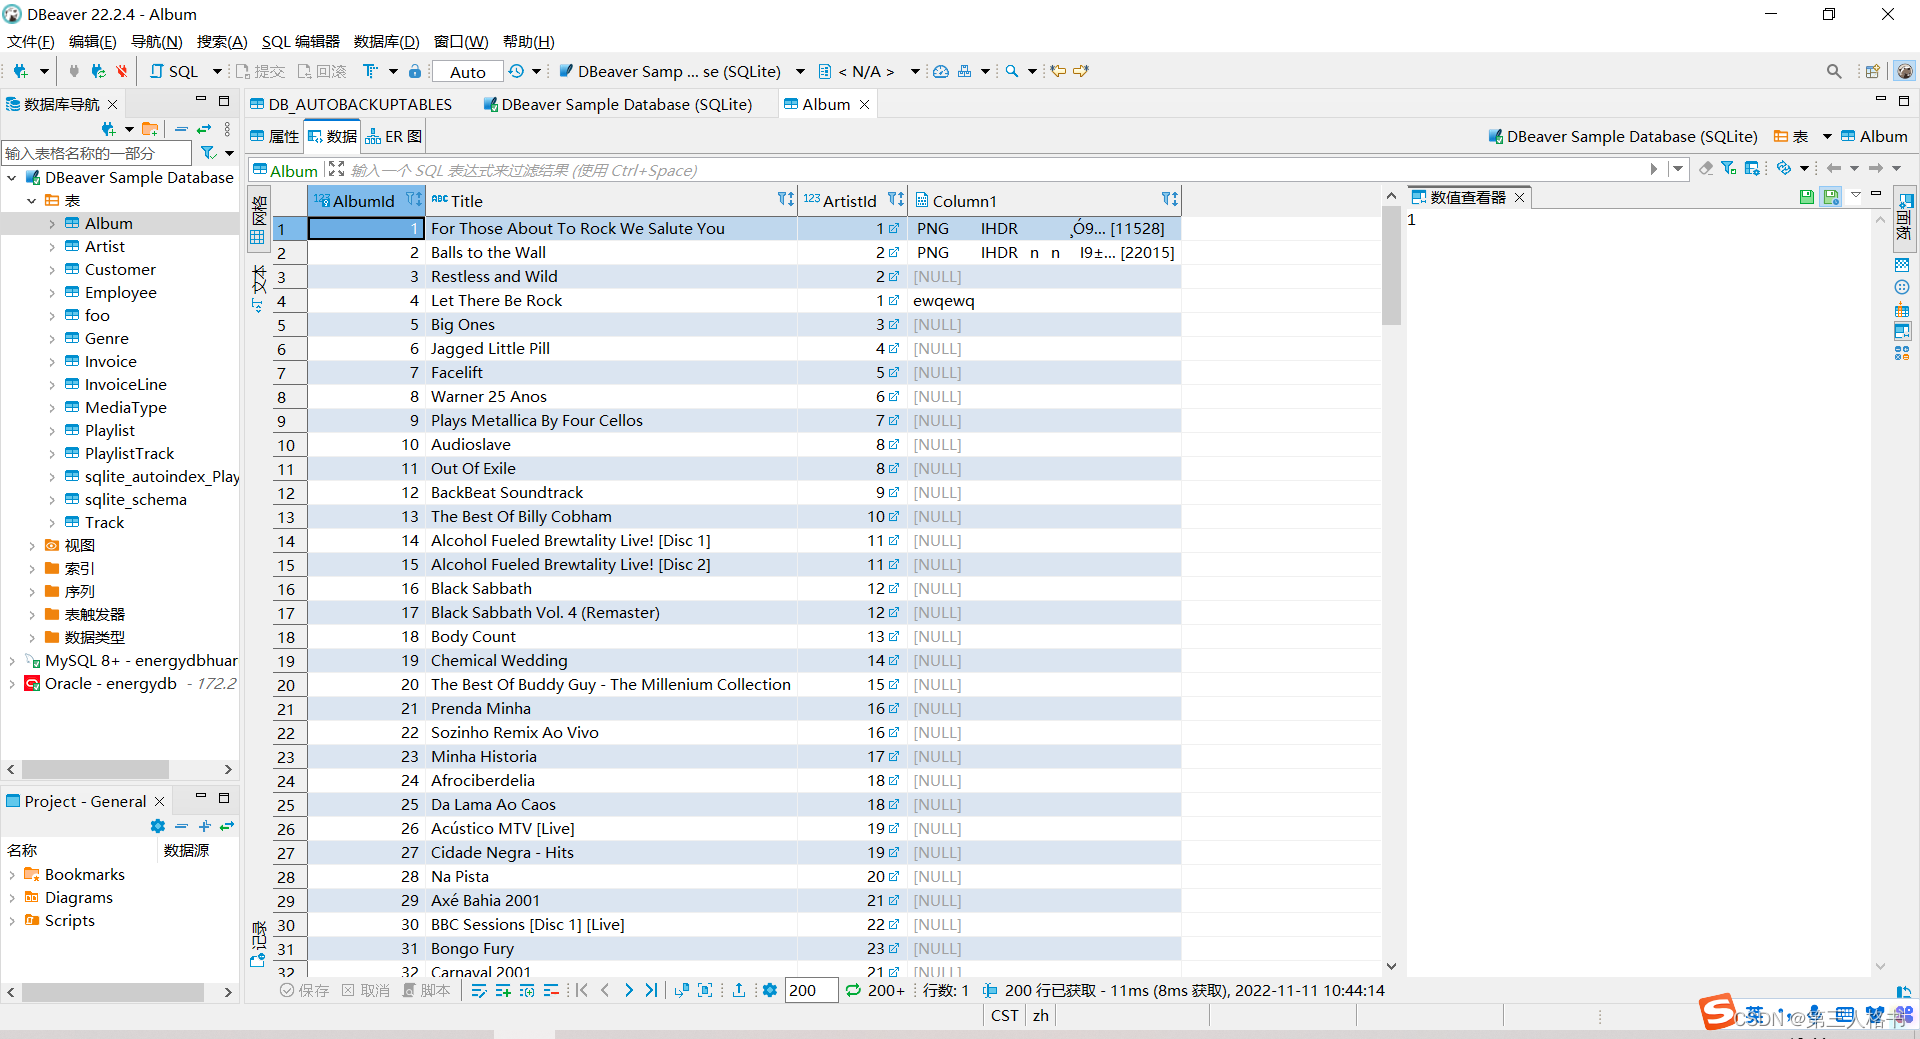Click the save value green disk icon
Viewport: 1920px width, 1039px height.
click(1806, 197)
